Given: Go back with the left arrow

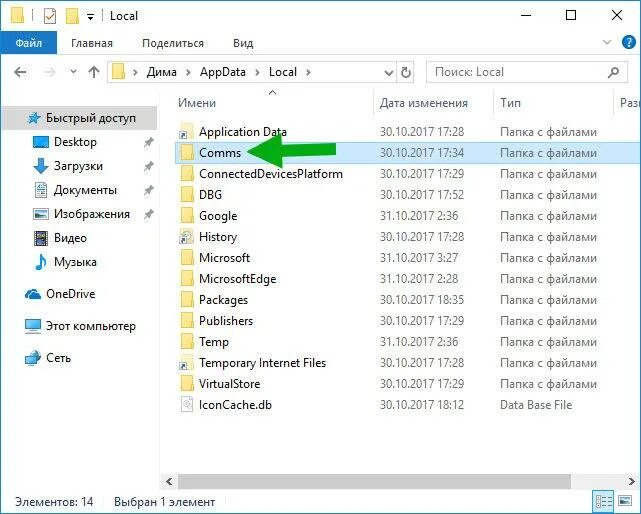Looking at the screenshot, I should point(20,72).
